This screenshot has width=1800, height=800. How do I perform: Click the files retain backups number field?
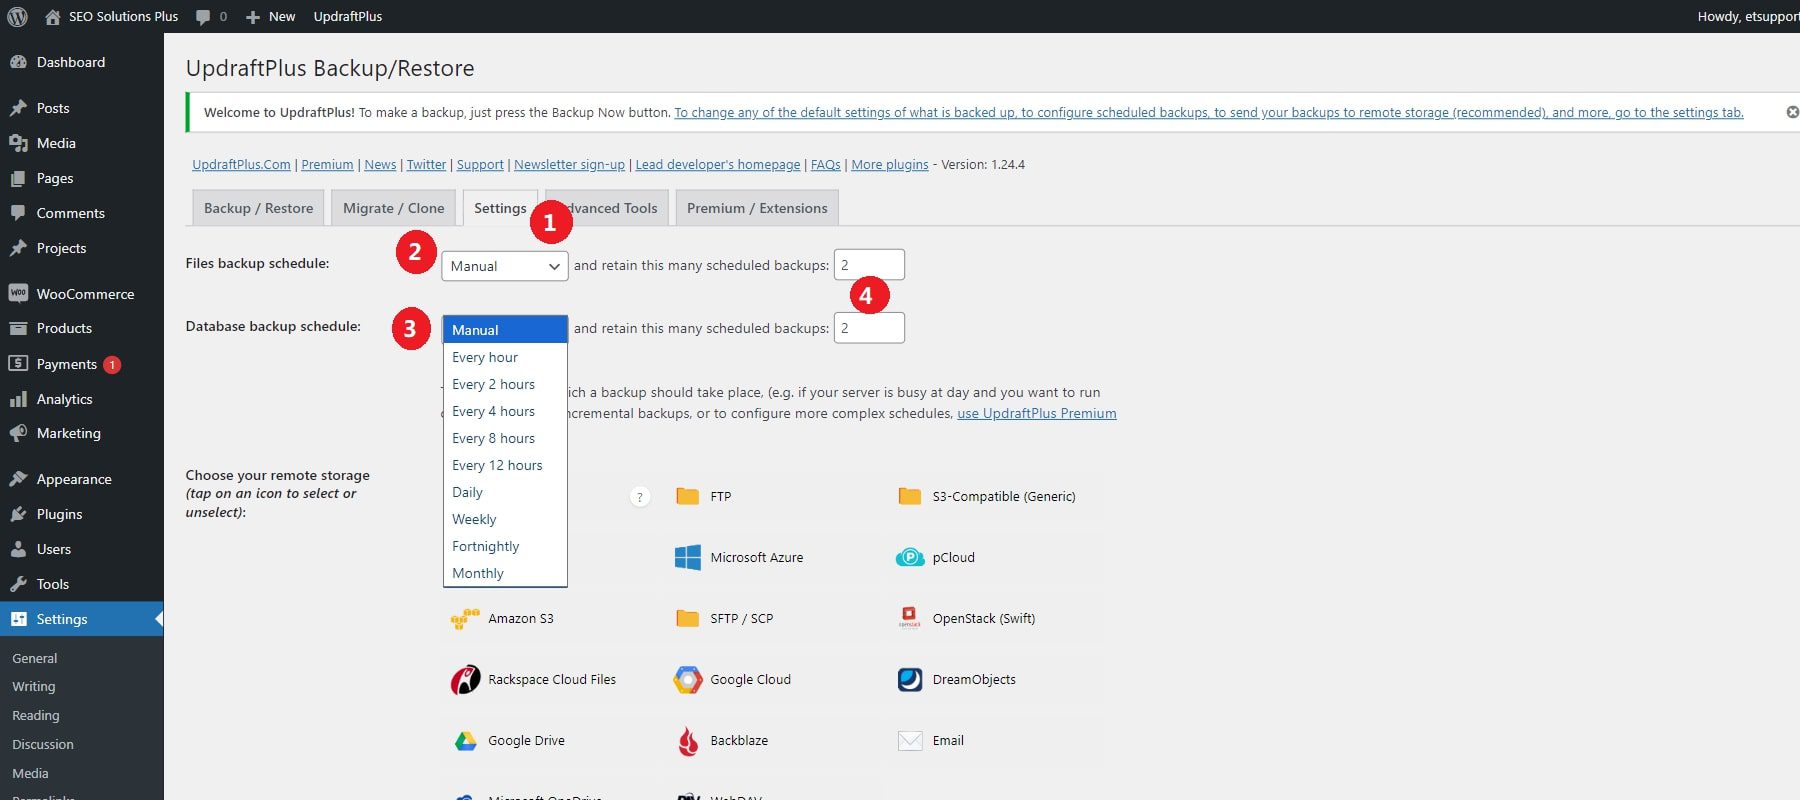pyautogui.click(x=868, y=265)
